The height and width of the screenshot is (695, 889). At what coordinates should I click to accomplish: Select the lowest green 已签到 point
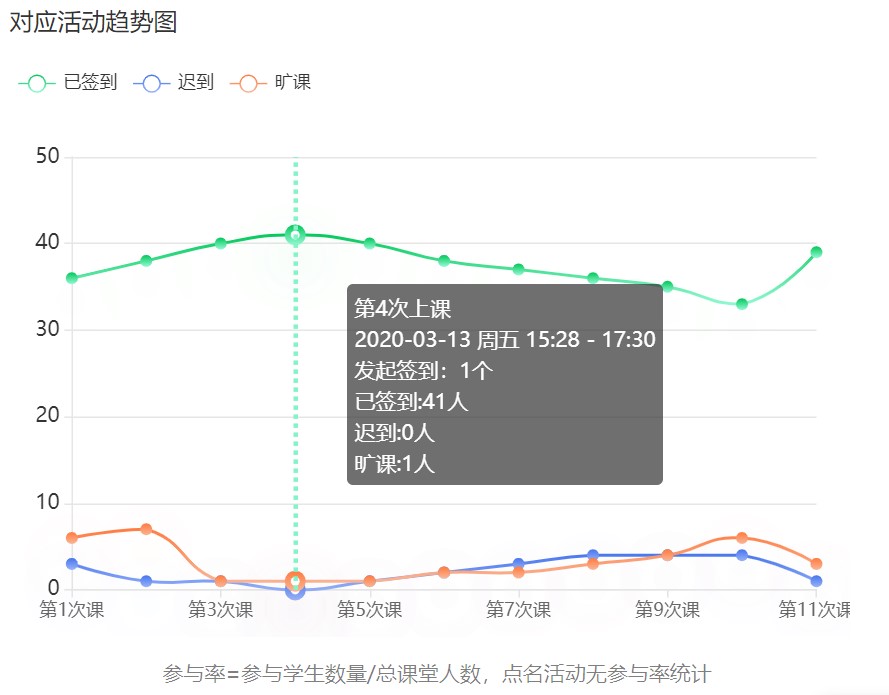pyautogui.click(x=742, y=304)
